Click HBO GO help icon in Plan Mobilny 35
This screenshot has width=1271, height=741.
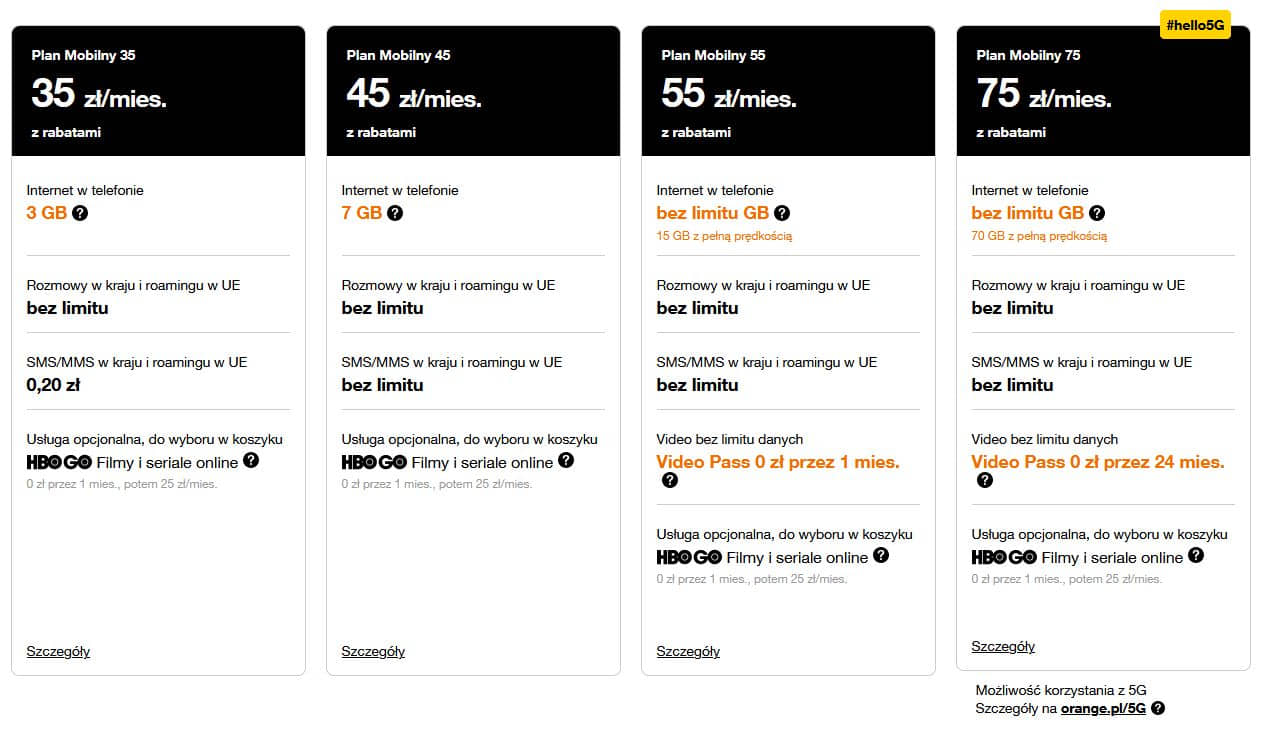tap(251, 460)
